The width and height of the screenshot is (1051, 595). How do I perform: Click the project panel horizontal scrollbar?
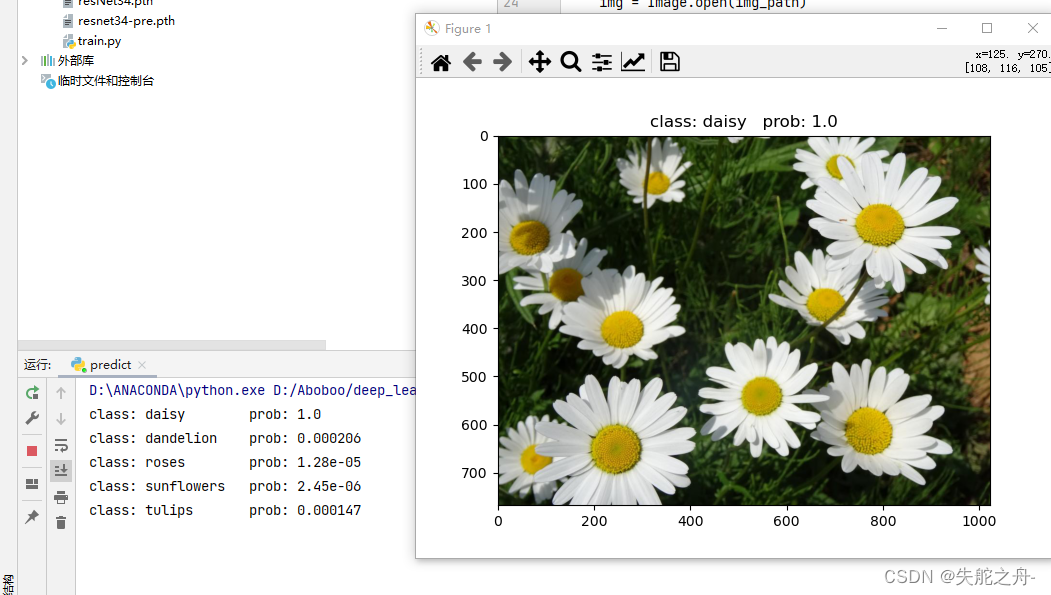click(172, 345)
